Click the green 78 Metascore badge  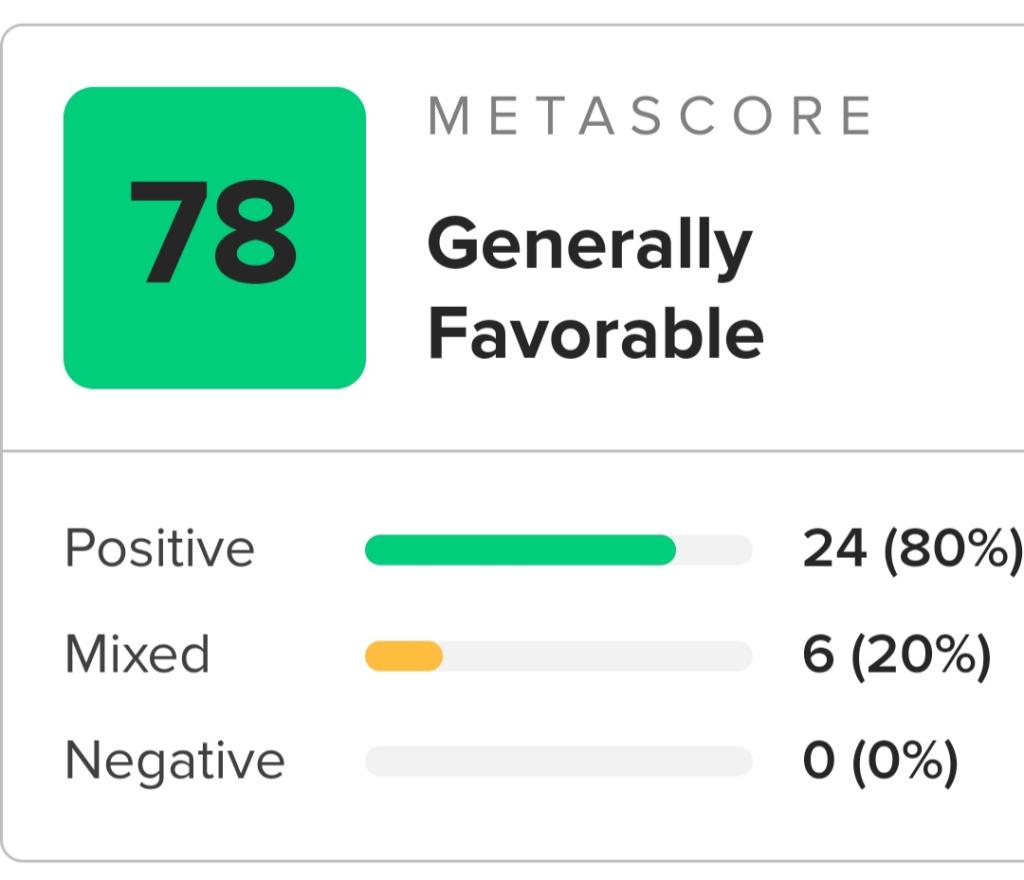tap(214, 238)
